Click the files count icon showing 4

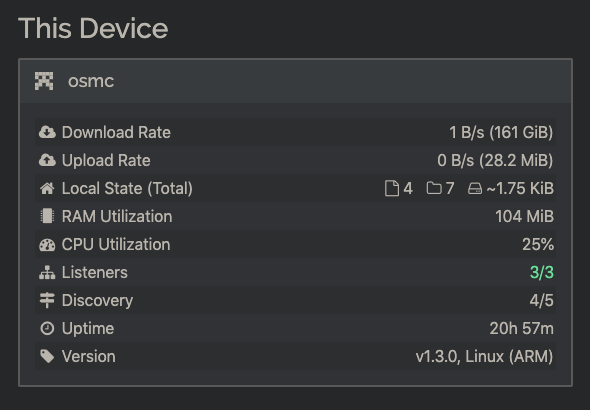[x=392, y=188]
